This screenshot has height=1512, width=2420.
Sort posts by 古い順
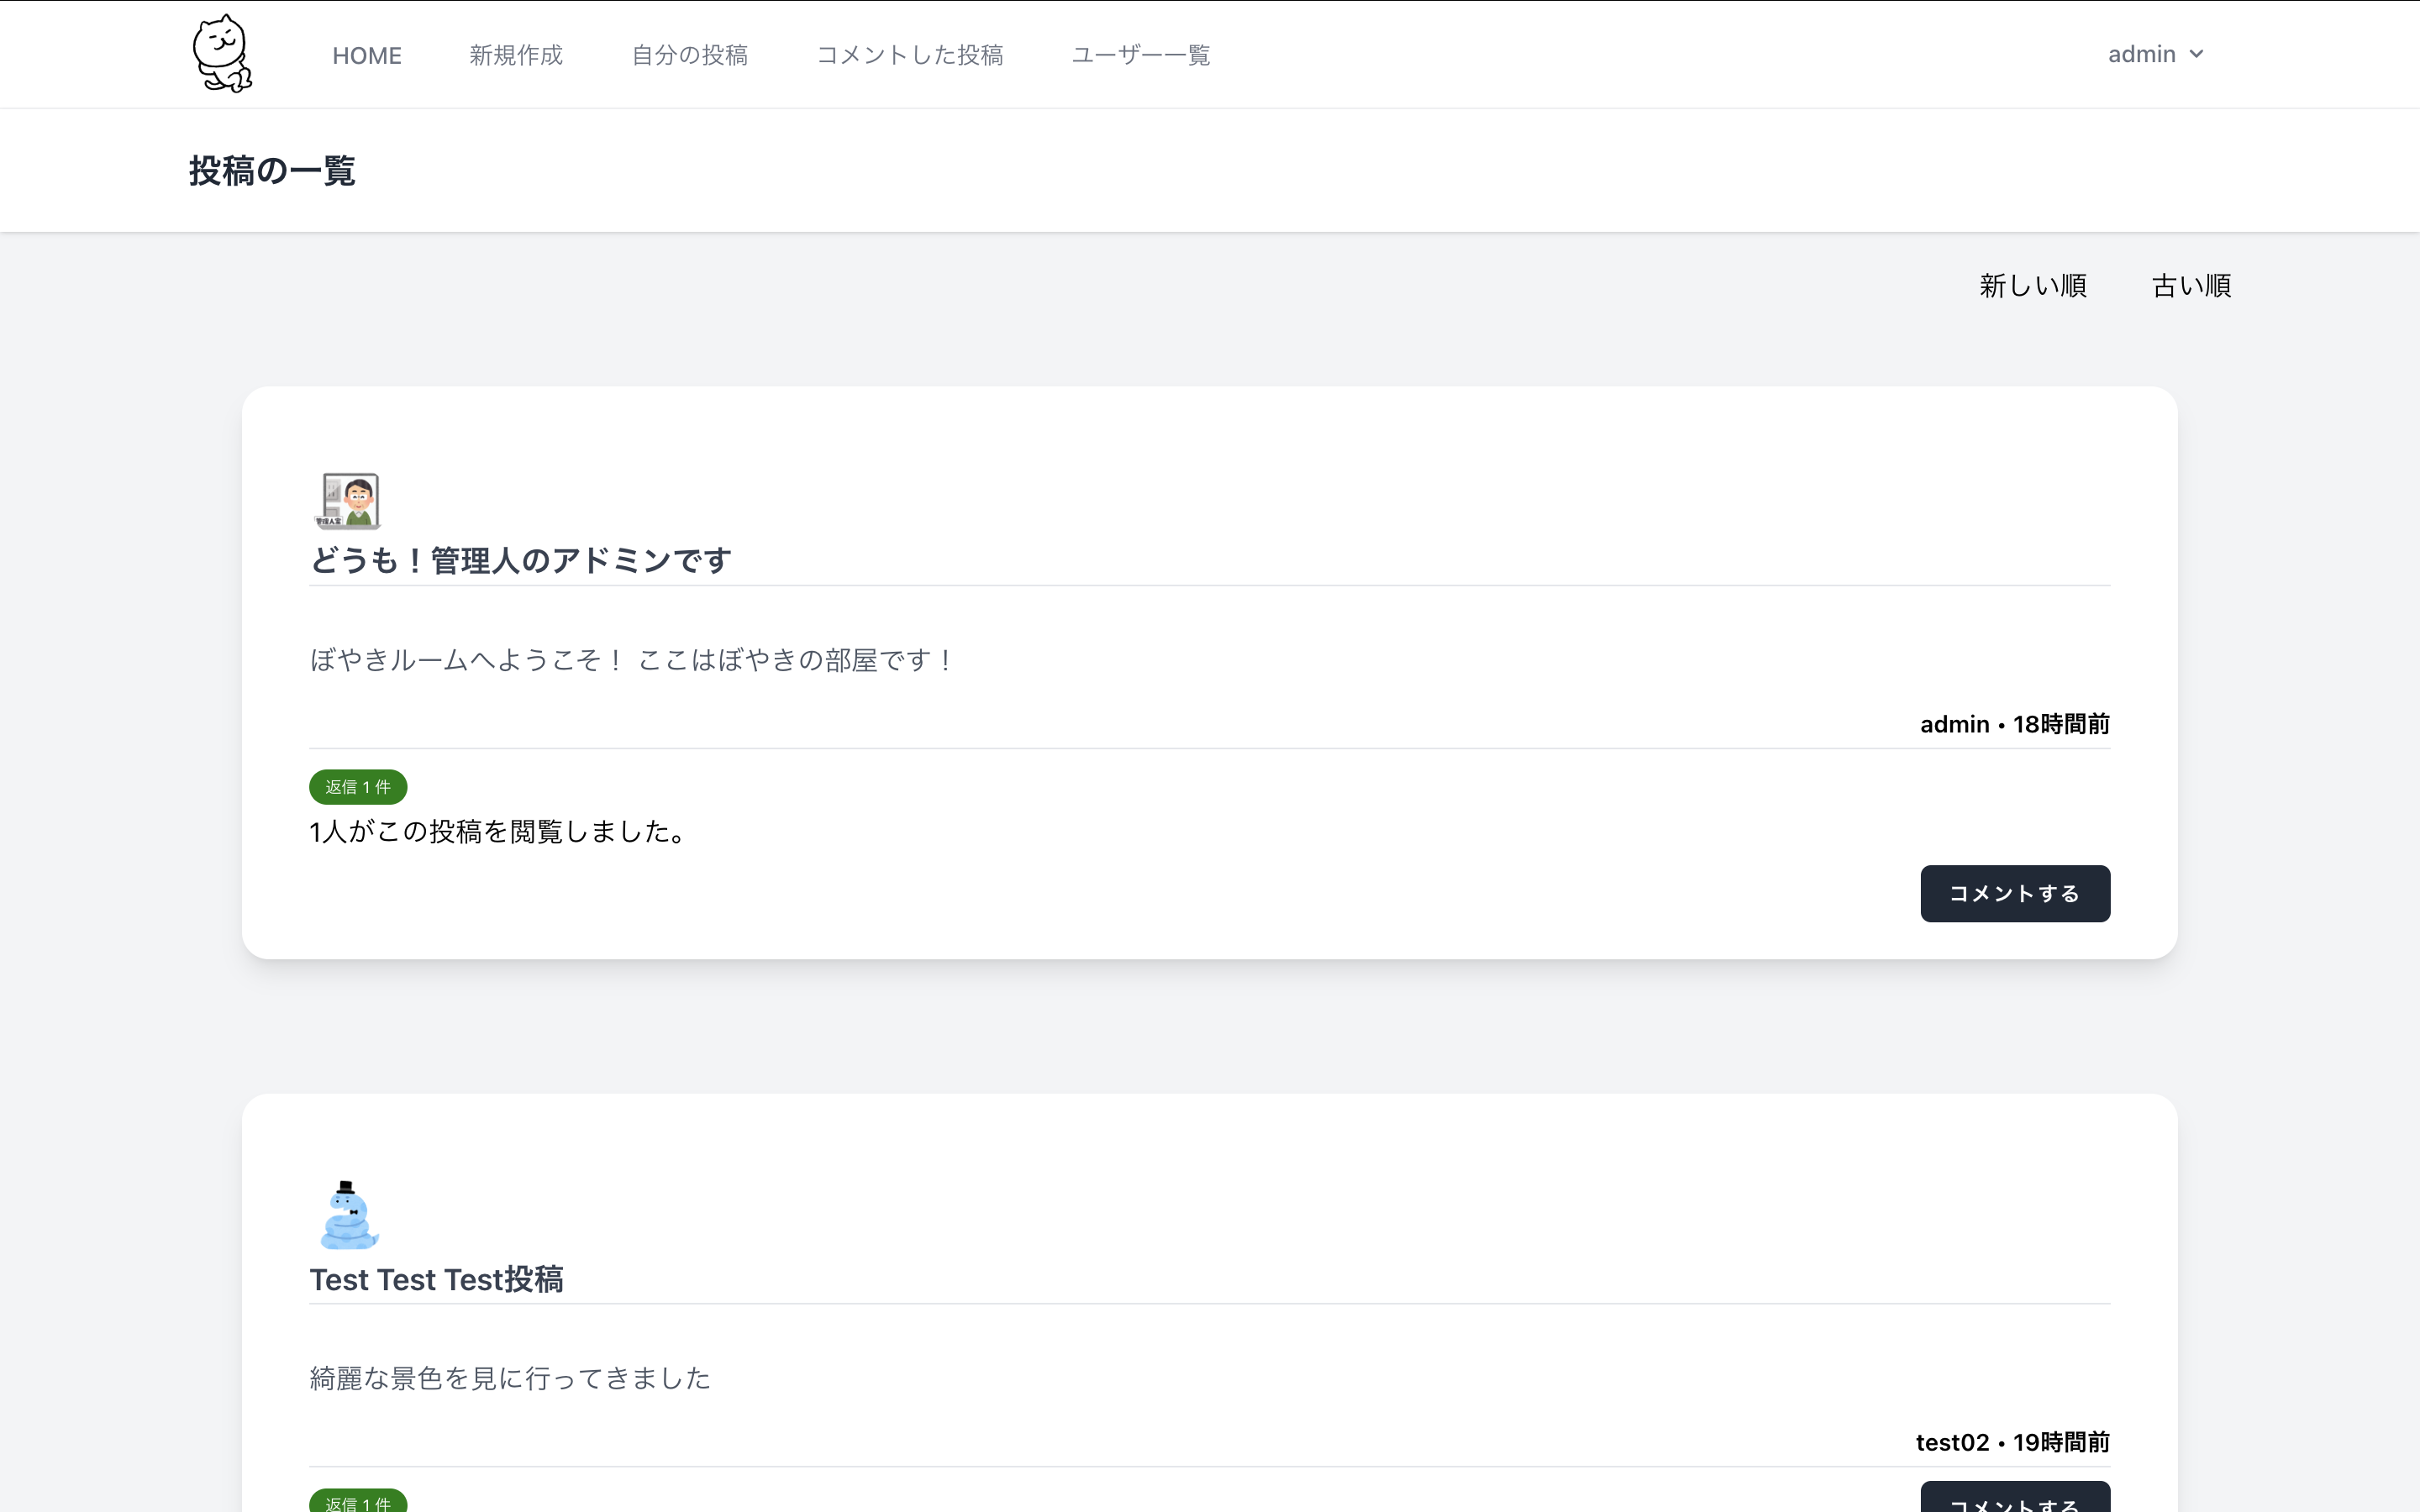click(x=2191, y=286)
